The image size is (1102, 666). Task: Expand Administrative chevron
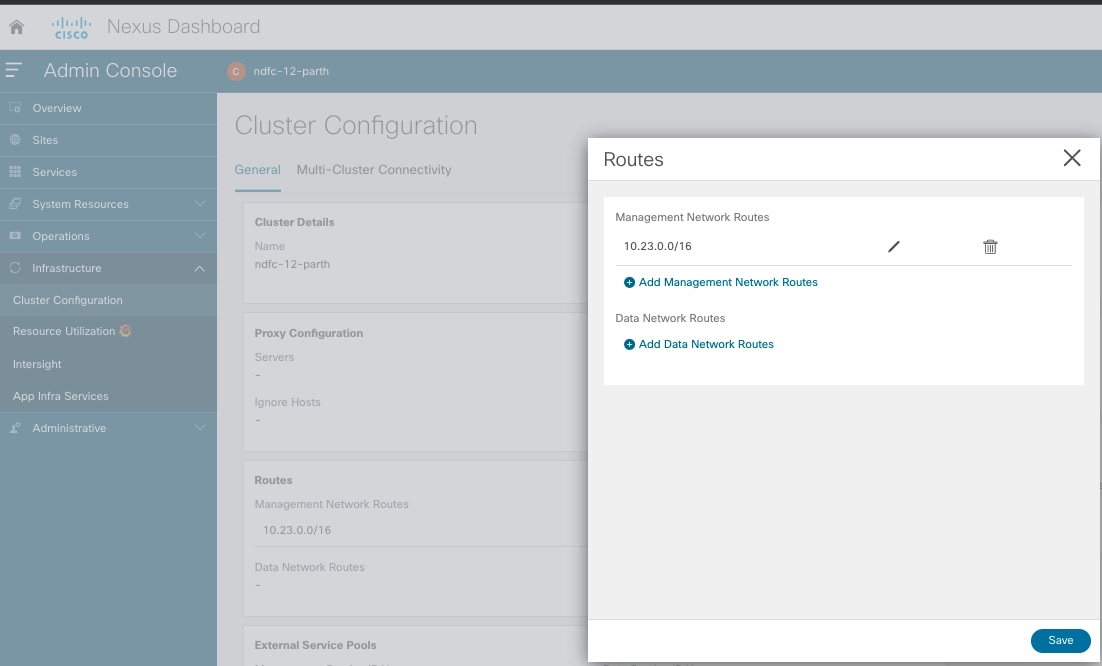[x=200, y=428]
